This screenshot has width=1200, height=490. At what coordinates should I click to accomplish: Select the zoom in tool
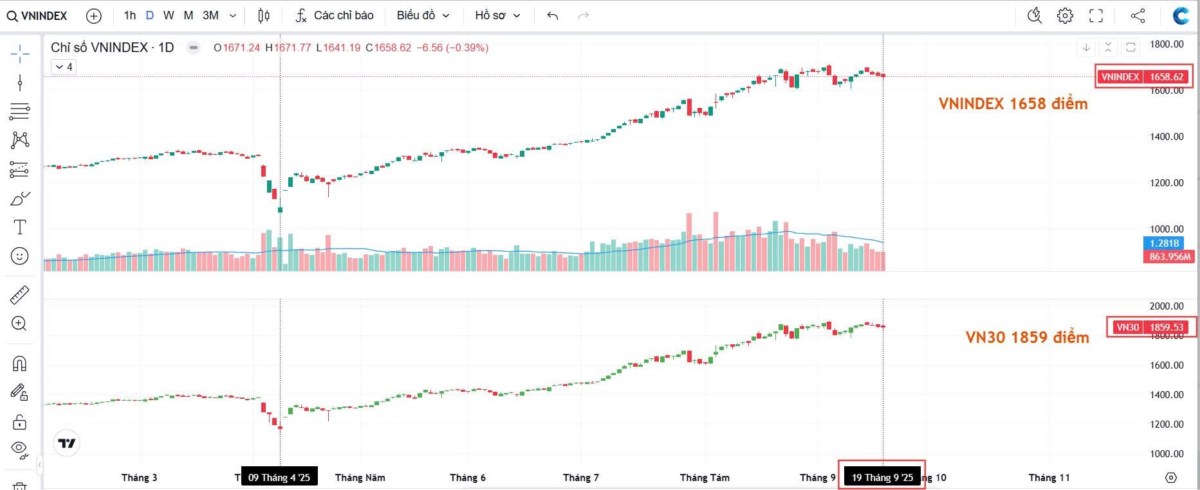point(19,323)
